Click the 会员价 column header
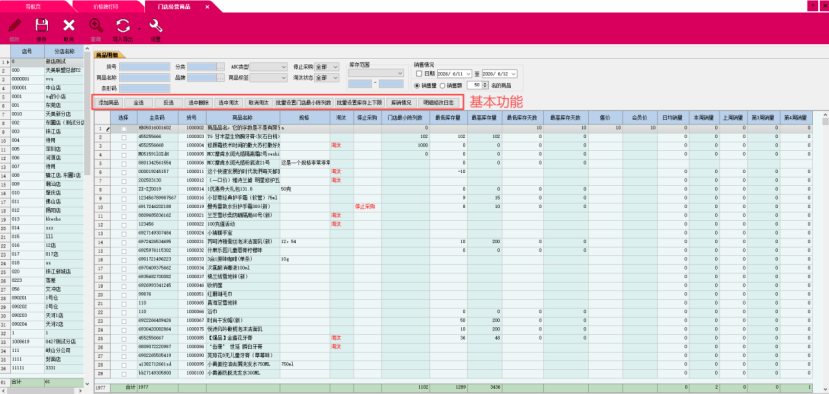Viewport: 829px width, 394px height. click(x=640, y=117)
